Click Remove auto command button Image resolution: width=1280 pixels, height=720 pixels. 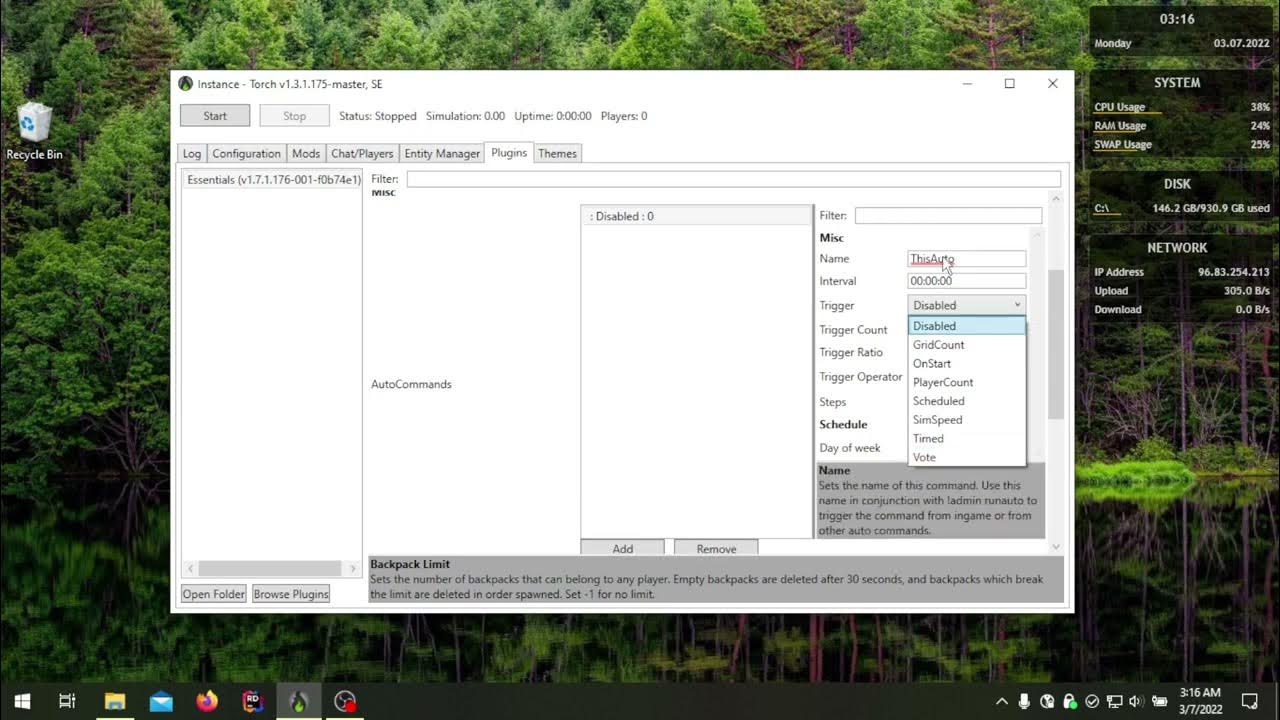(716, 548)
